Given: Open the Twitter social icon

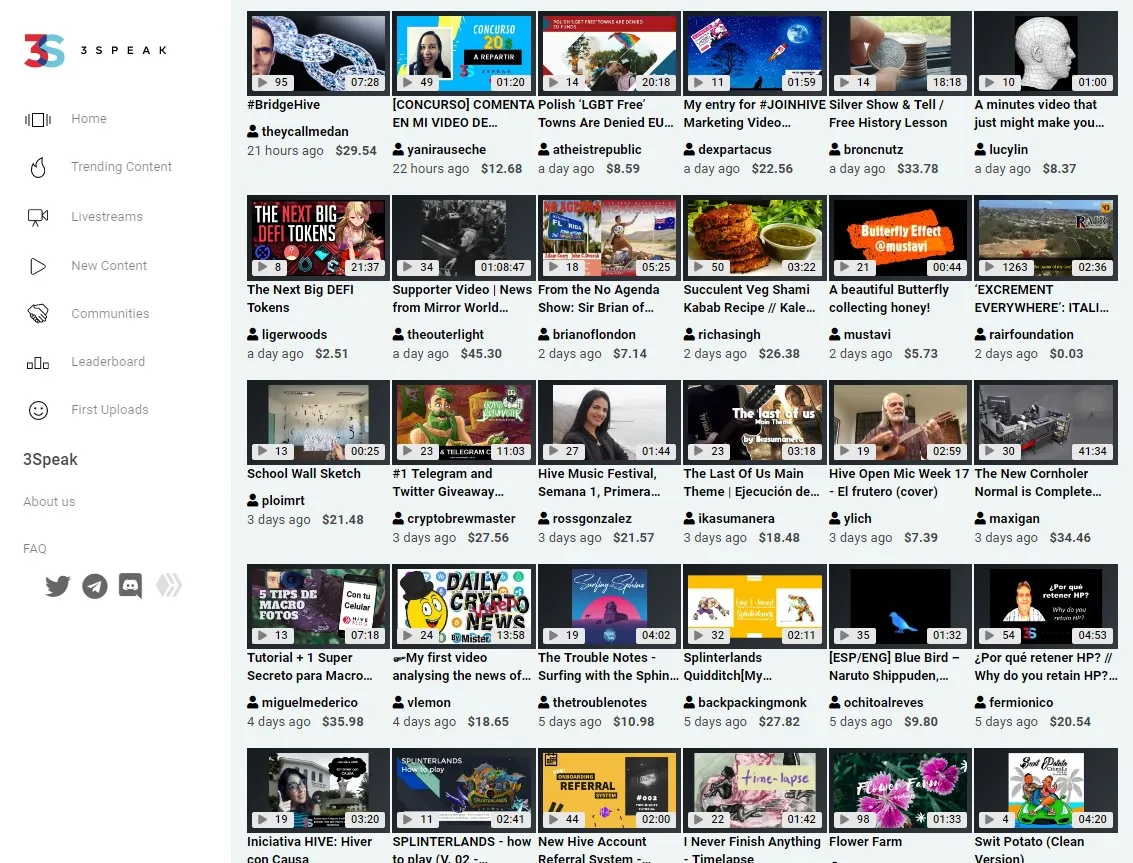Looking at the screenshot, I should click(x=58, y=585).
